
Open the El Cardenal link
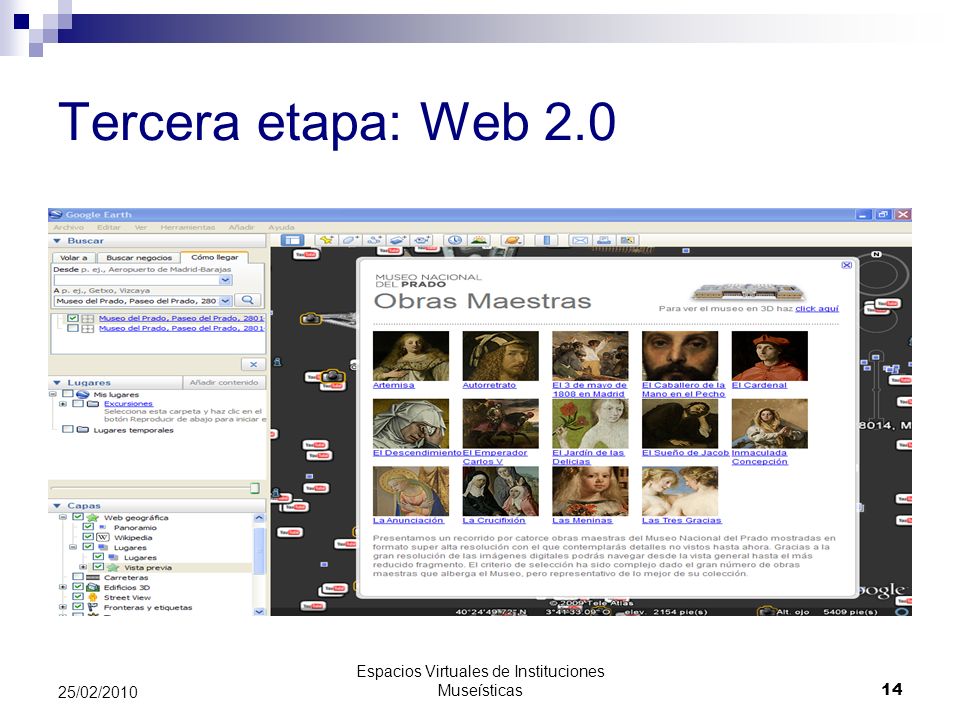tap(759, 385)
